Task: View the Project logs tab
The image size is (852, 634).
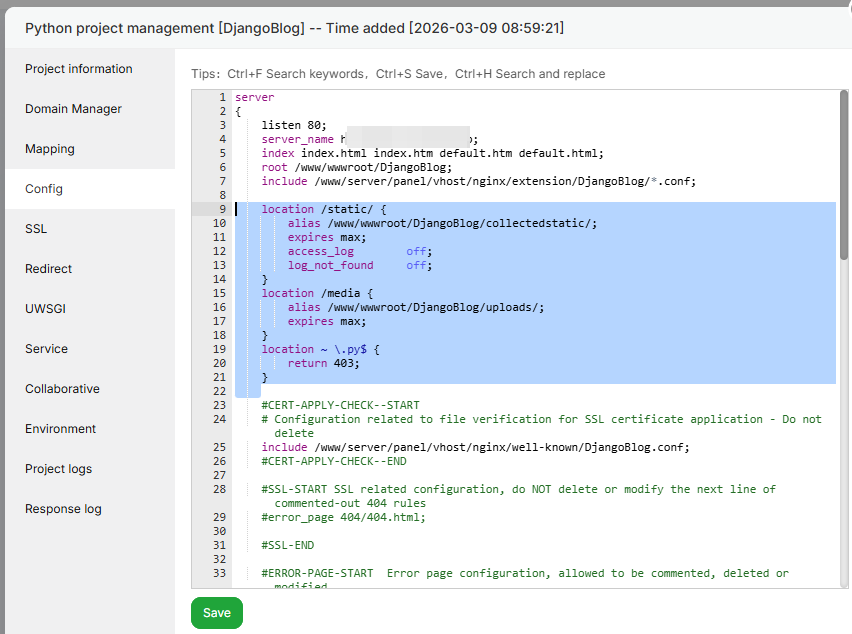Action: click(58, 469)
